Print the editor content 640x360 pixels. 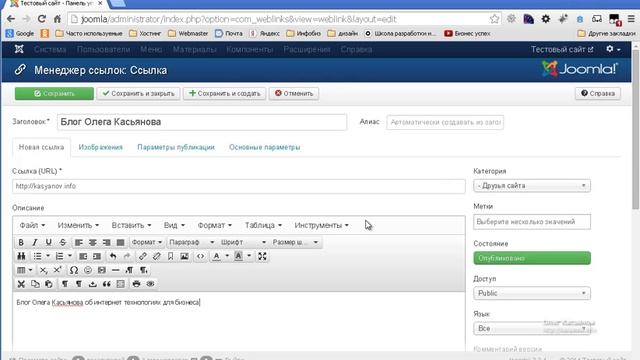click(136, 284)
